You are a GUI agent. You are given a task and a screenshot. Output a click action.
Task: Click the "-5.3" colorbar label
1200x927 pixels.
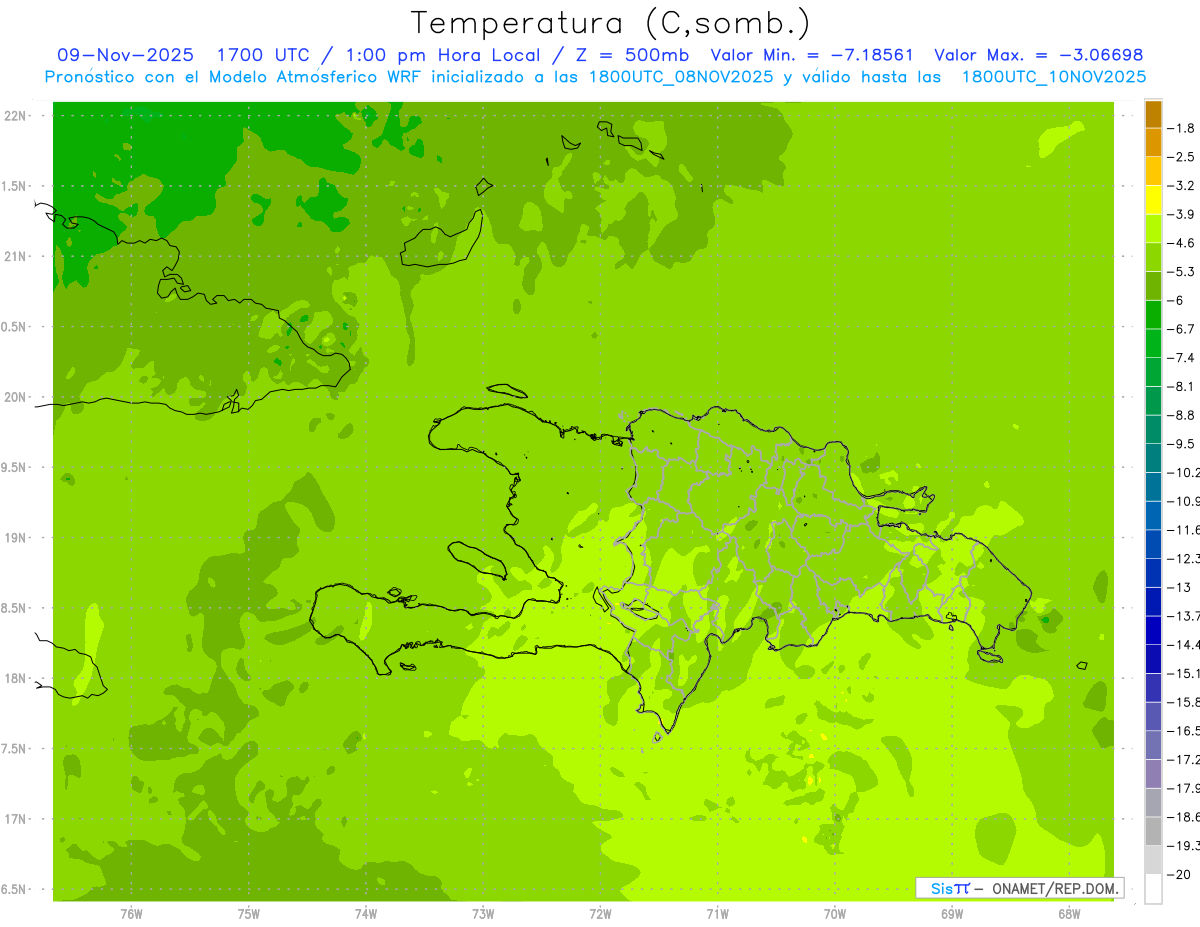1181,272
